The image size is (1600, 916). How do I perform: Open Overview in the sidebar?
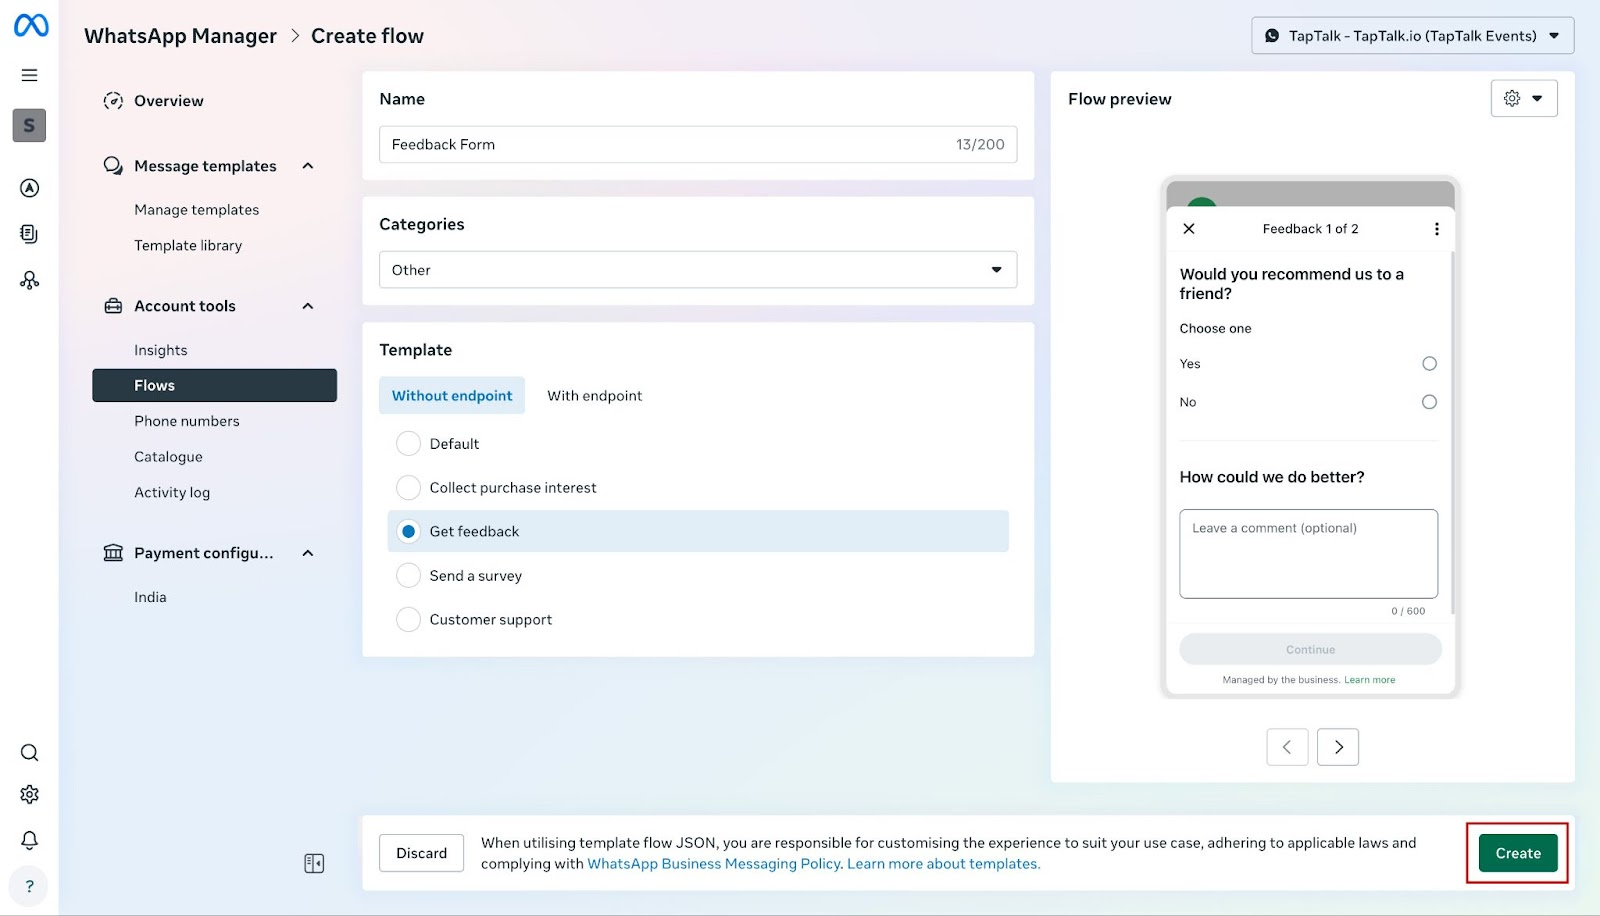pos(169,101)
